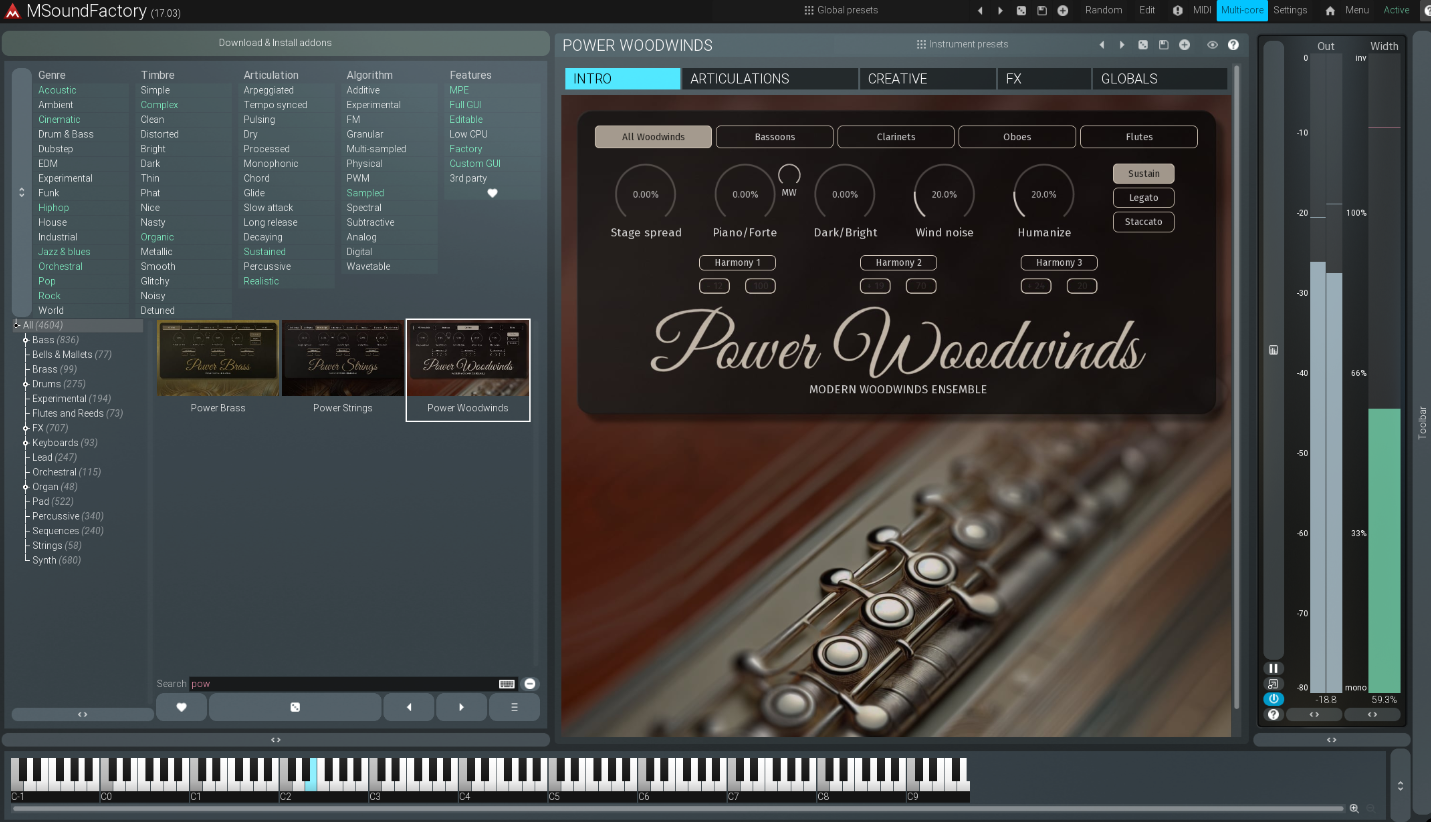Click the favorites heart button below search
The height and width of the screenshot is (822, 1431).
click(x=181, y=707)
